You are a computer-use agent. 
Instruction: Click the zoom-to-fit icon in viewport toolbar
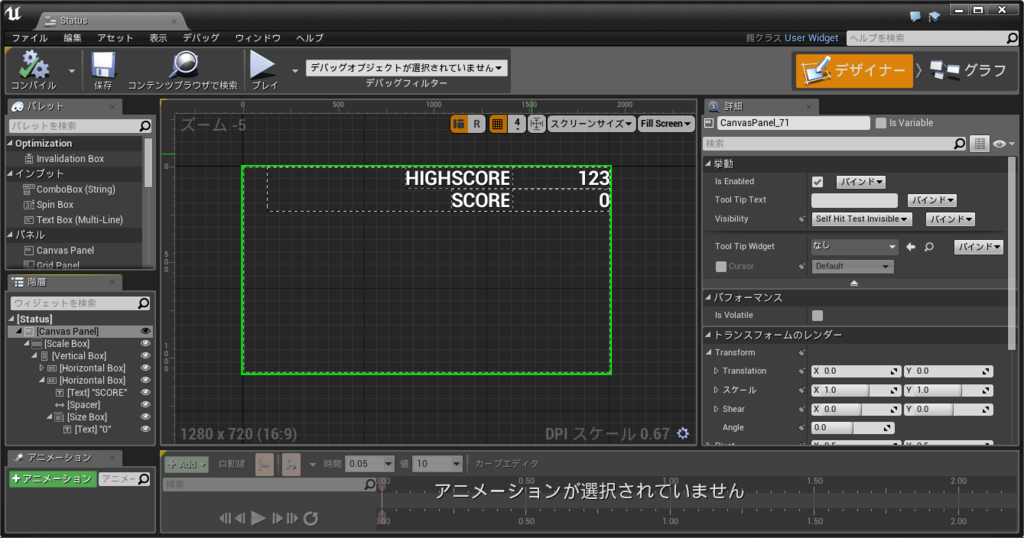point(536,123)
